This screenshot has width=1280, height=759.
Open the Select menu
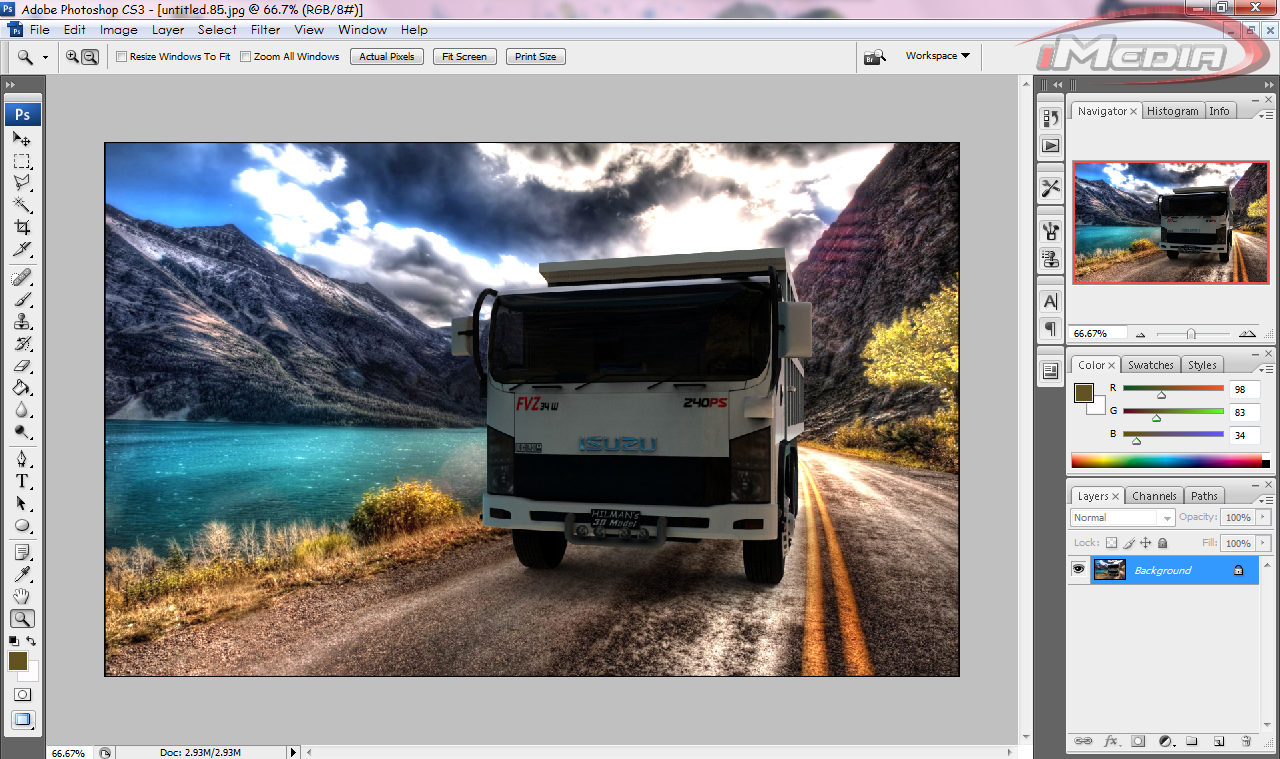point(217,30)
